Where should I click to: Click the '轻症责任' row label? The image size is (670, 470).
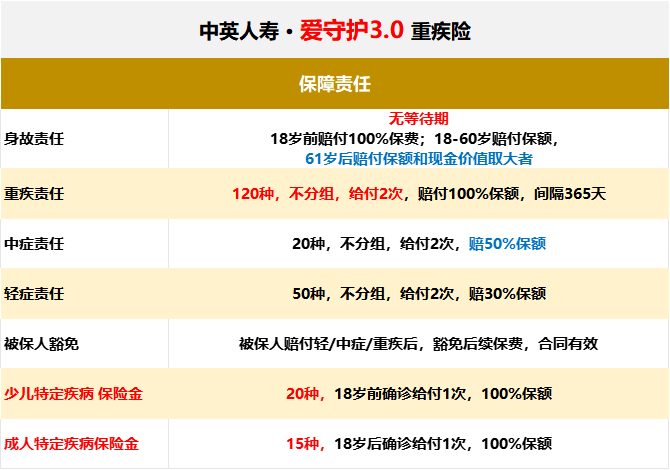(34, 294)
